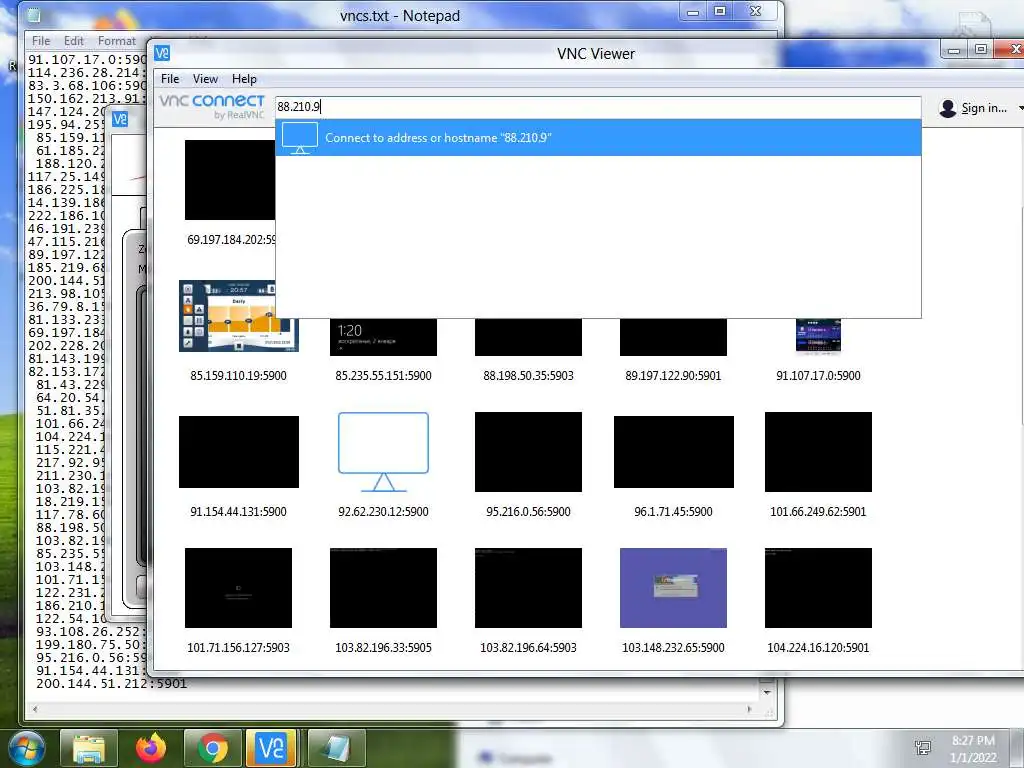Maximize the VNC Viewer window
Image resolution: width=1024 pixels, height=768 pixels.
click(980, 50)
